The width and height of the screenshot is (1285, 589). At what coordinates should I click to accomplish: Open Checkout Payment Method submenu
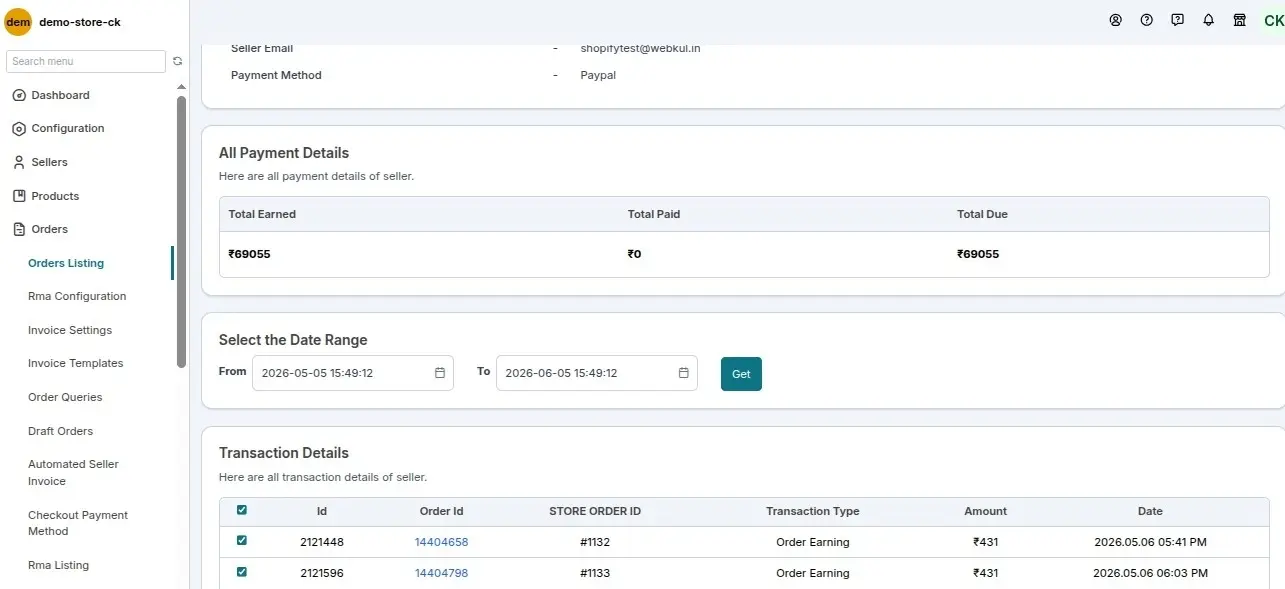[x=78, y=523]
